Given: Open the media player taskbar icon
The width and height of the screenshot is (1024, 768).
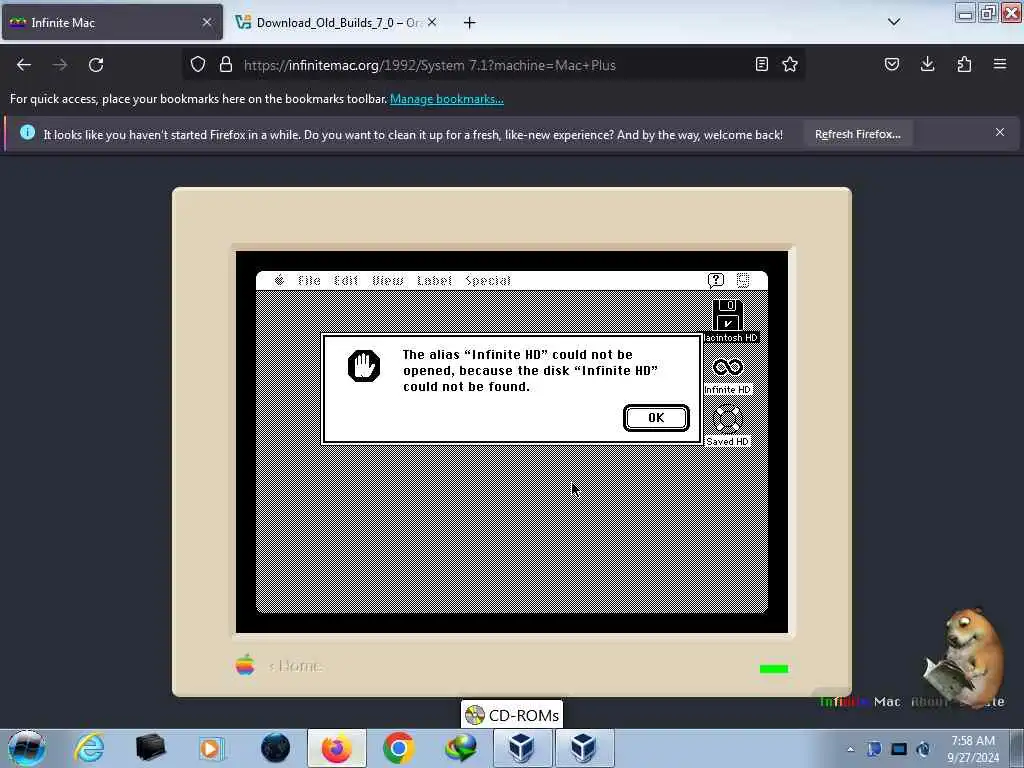Looking at the screenshot, I should click(x=212, y=748).
